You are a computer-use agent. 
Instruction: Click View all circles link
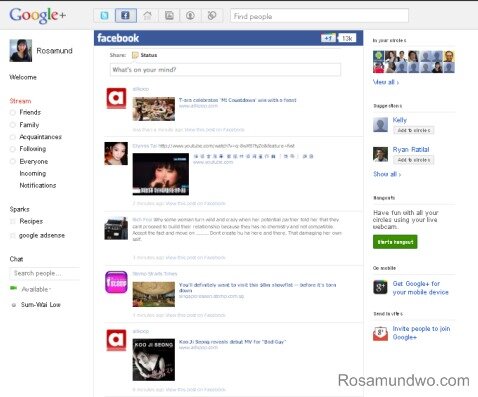click(386, 82)
